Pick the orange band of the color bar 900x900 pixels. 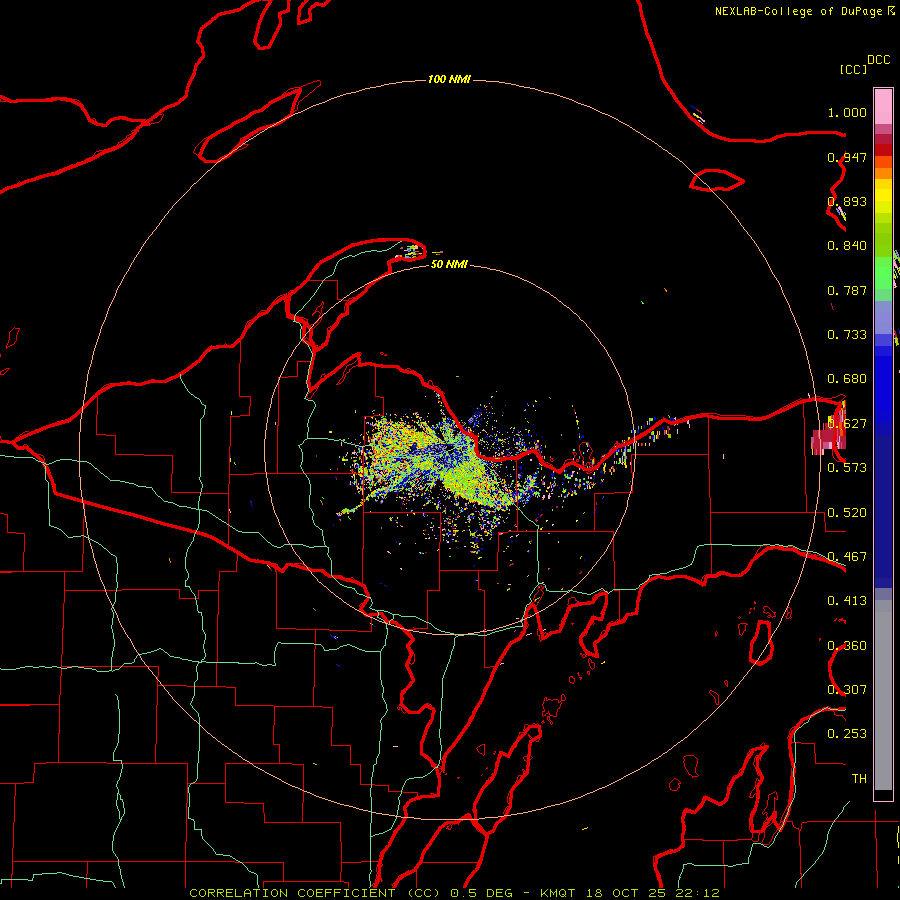tap(883, 173)
